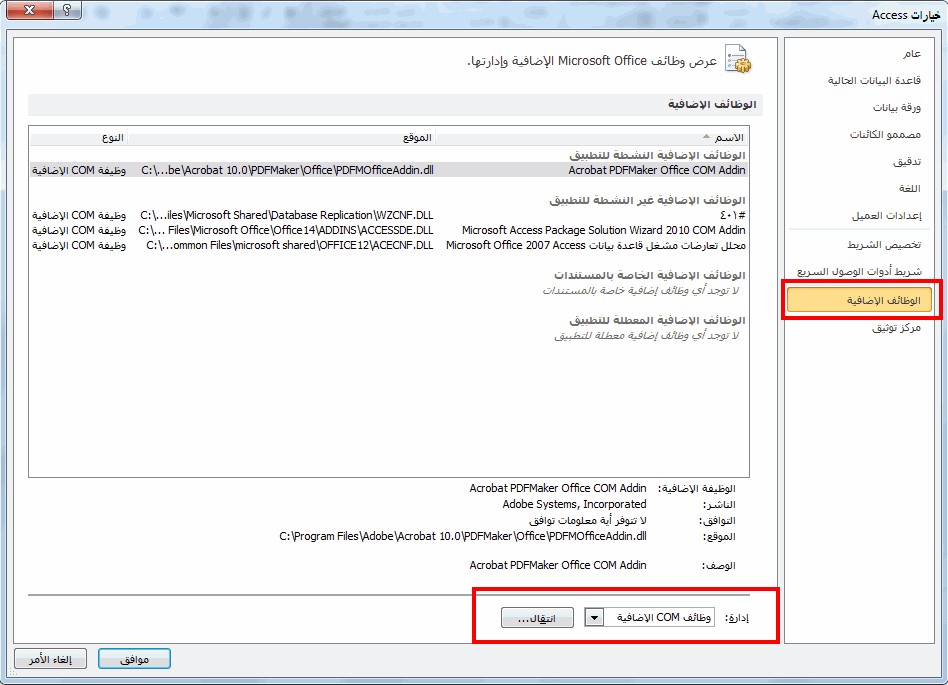Click the Name column sort arrow
The width and height of the screenshot is (948, 685).
pyautogui.click(x=706, y=137)
